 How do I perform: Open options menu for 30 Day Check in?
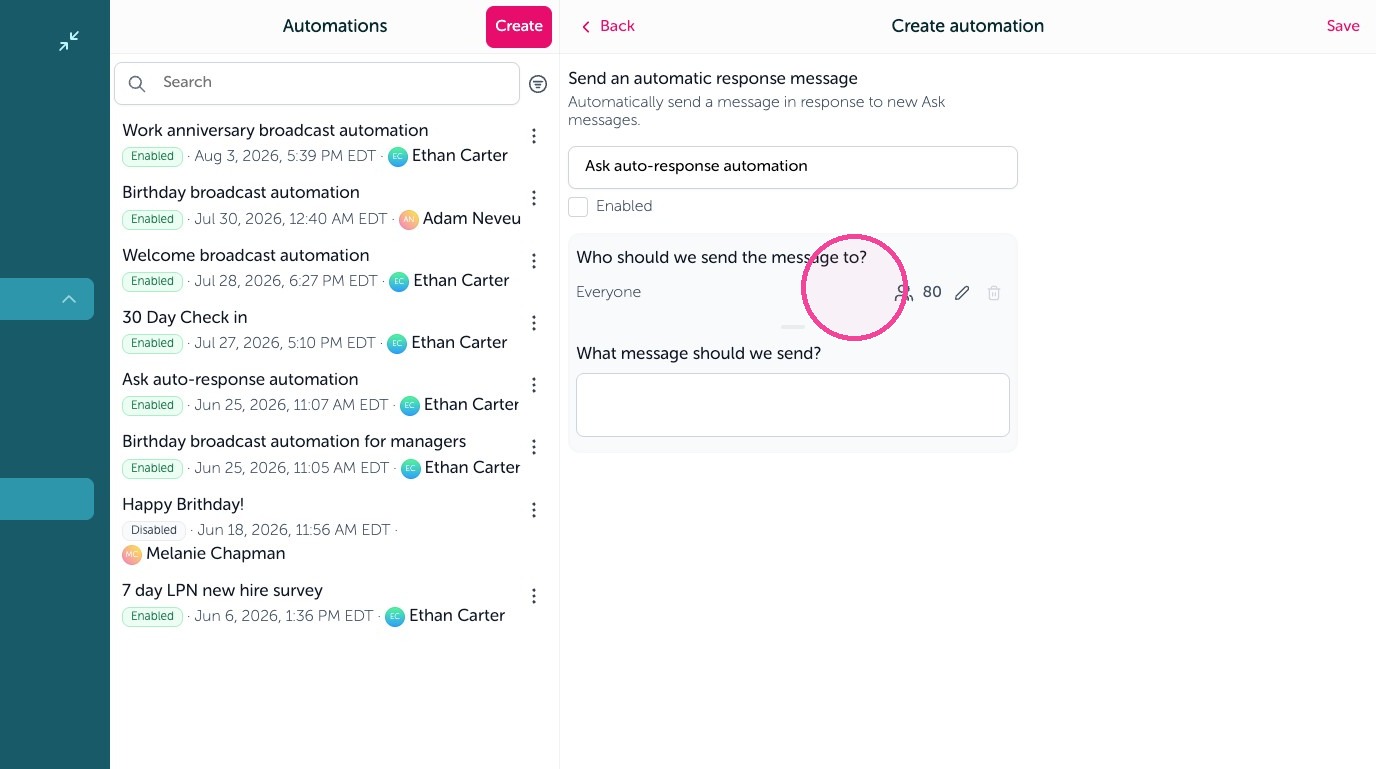pyautogui.click(x=534, y=323)
